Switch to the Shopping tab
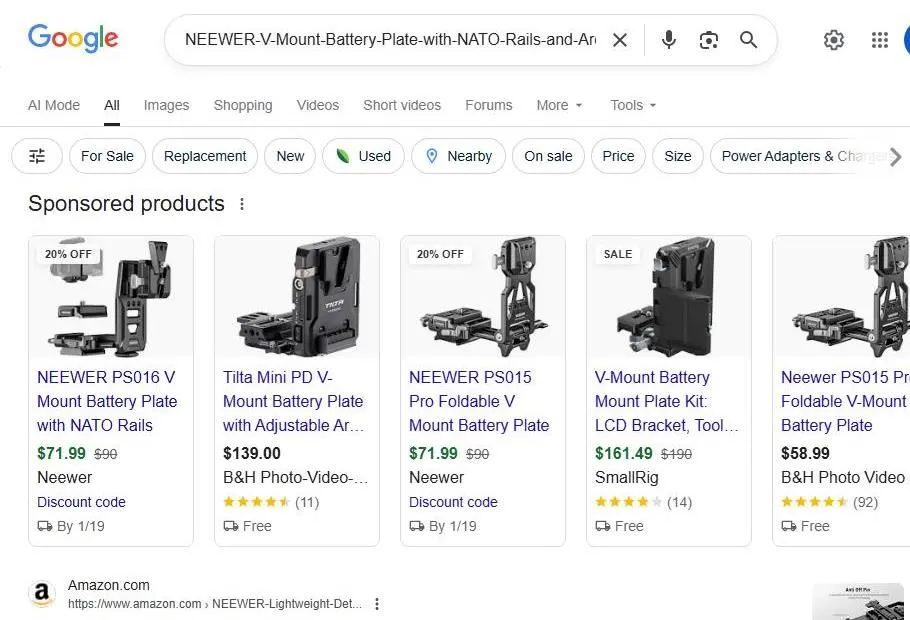The height and width of the screenshot is (620, 910). (242, 105)
